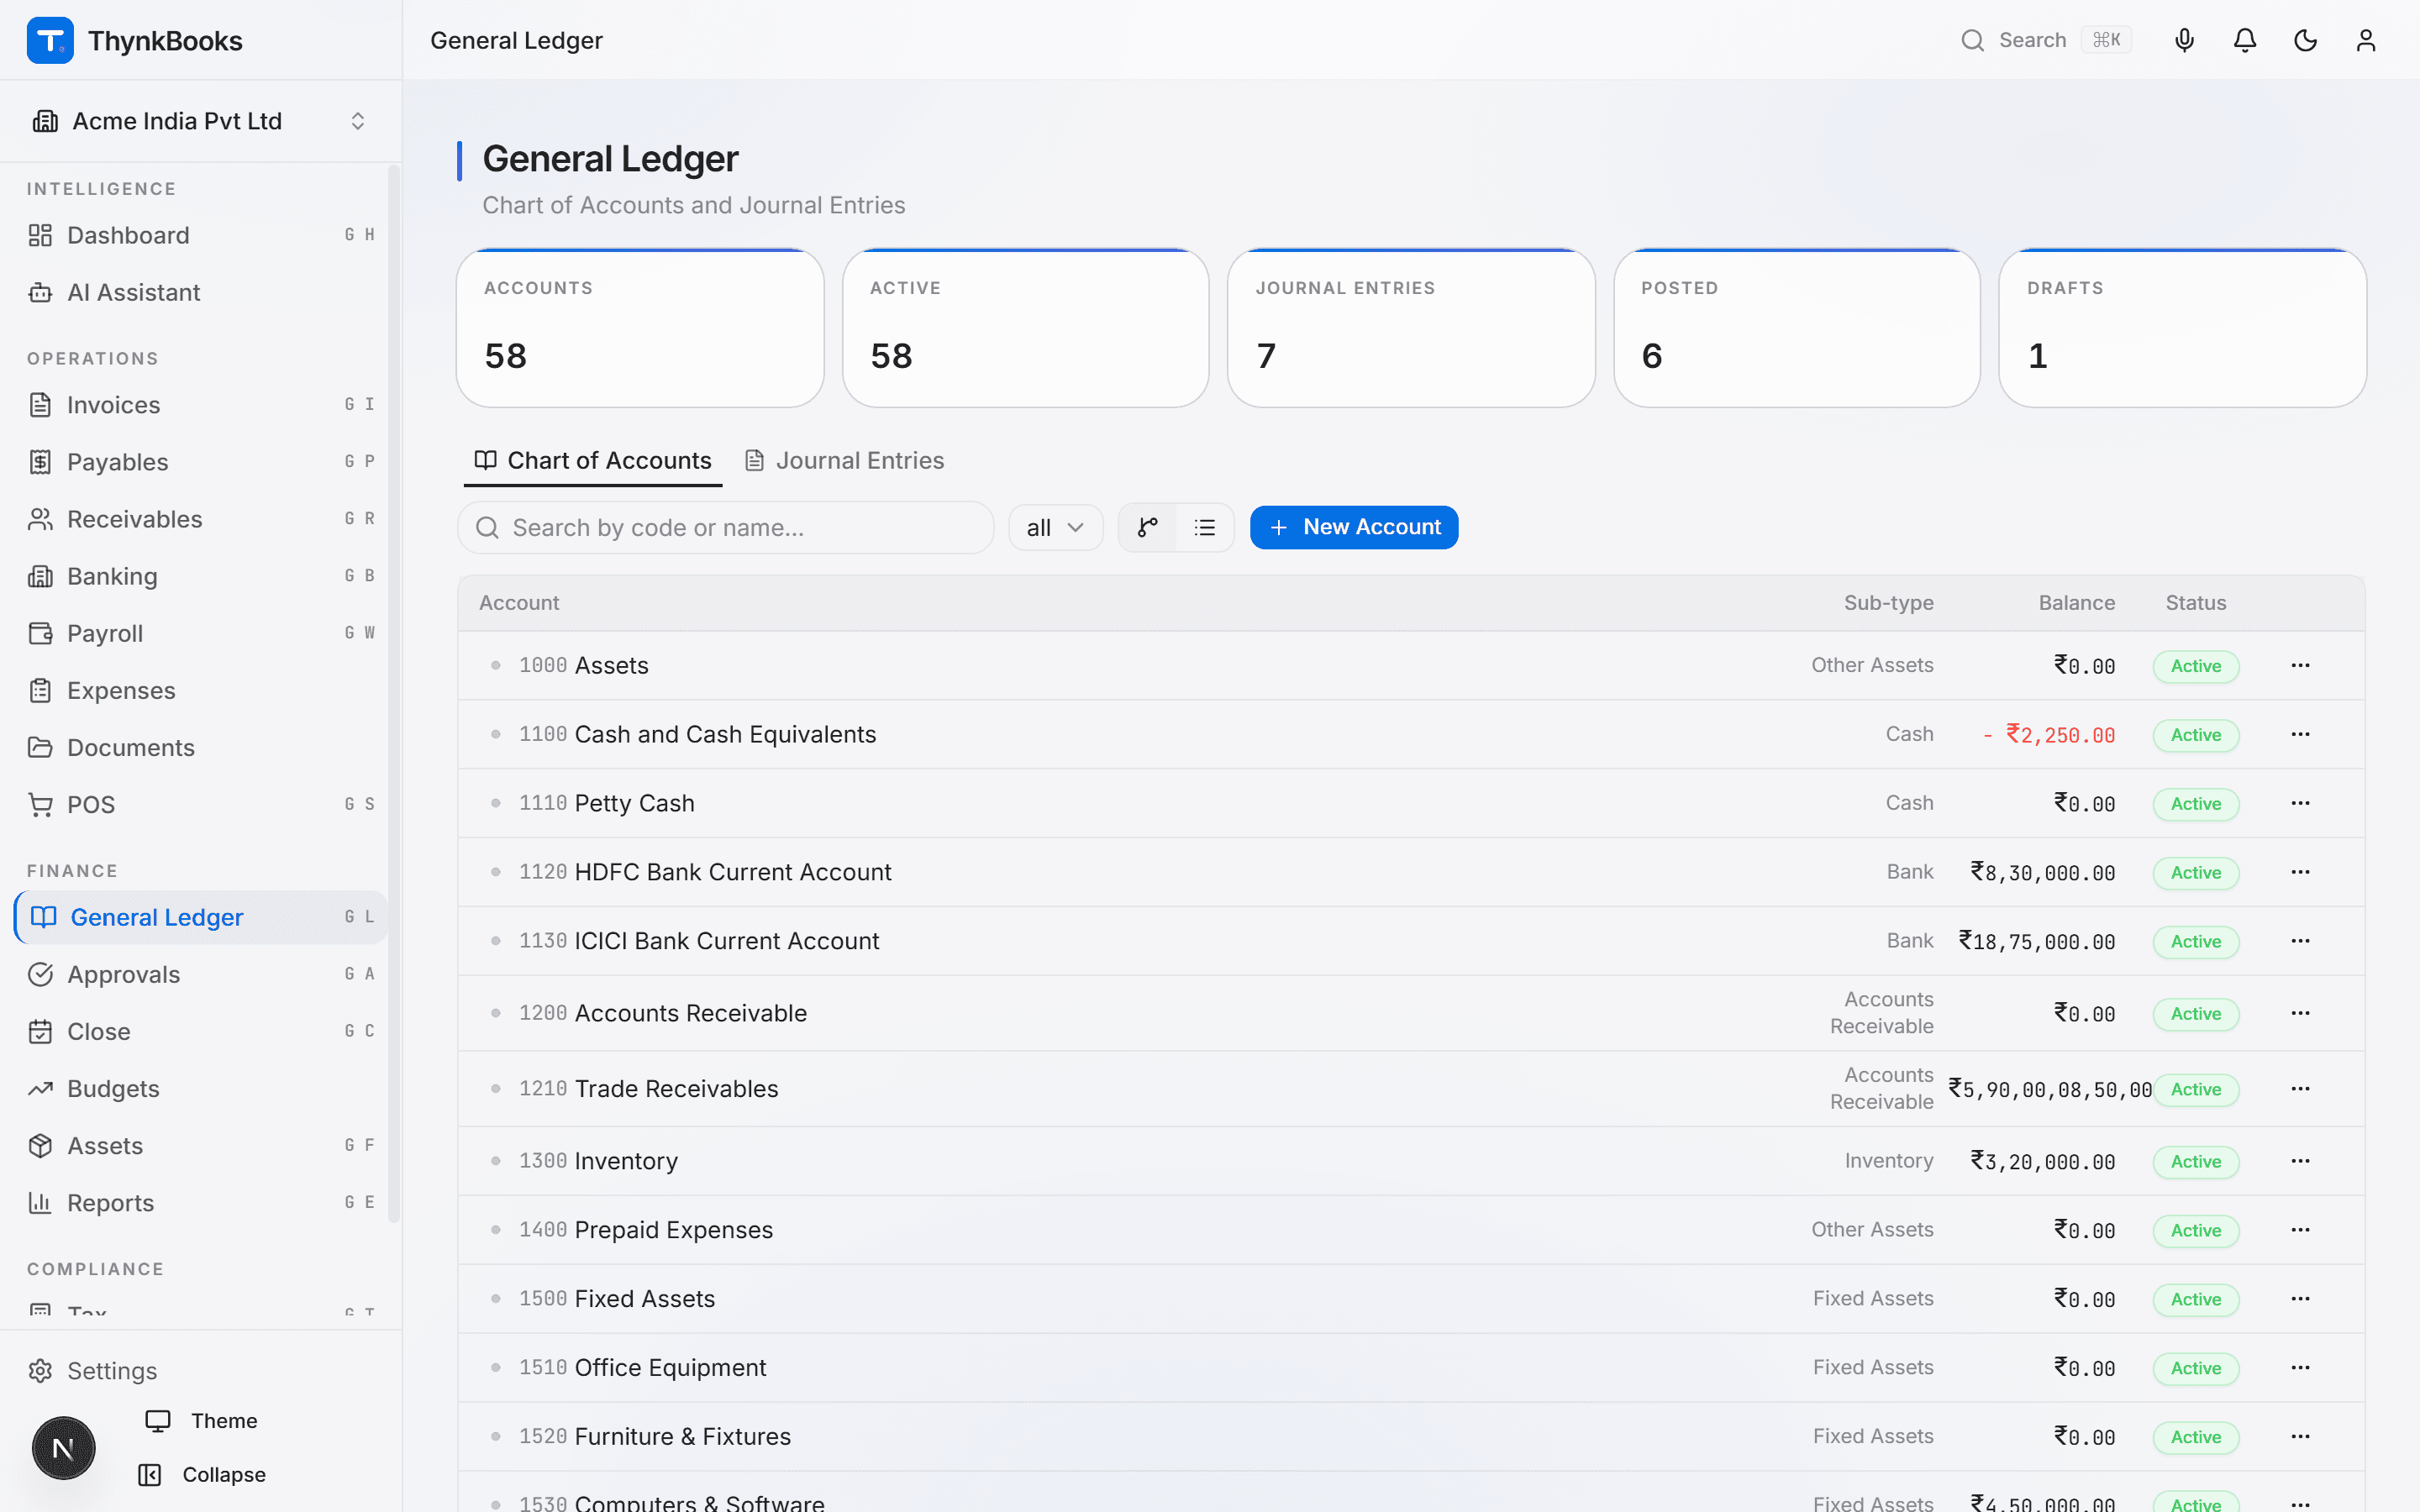This screenshot has height=1512, width=2420.
Task: Click the Posted summary card
Action: pyautogui.click(x=1797, y=328)
